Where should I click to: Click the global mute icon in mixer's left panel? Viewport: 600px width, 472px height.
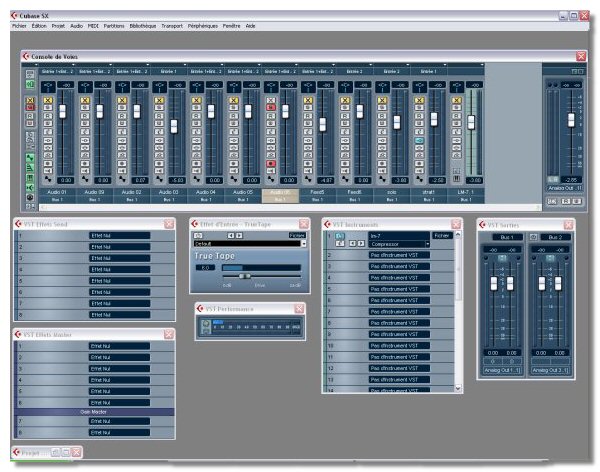(x=30, y=101)
